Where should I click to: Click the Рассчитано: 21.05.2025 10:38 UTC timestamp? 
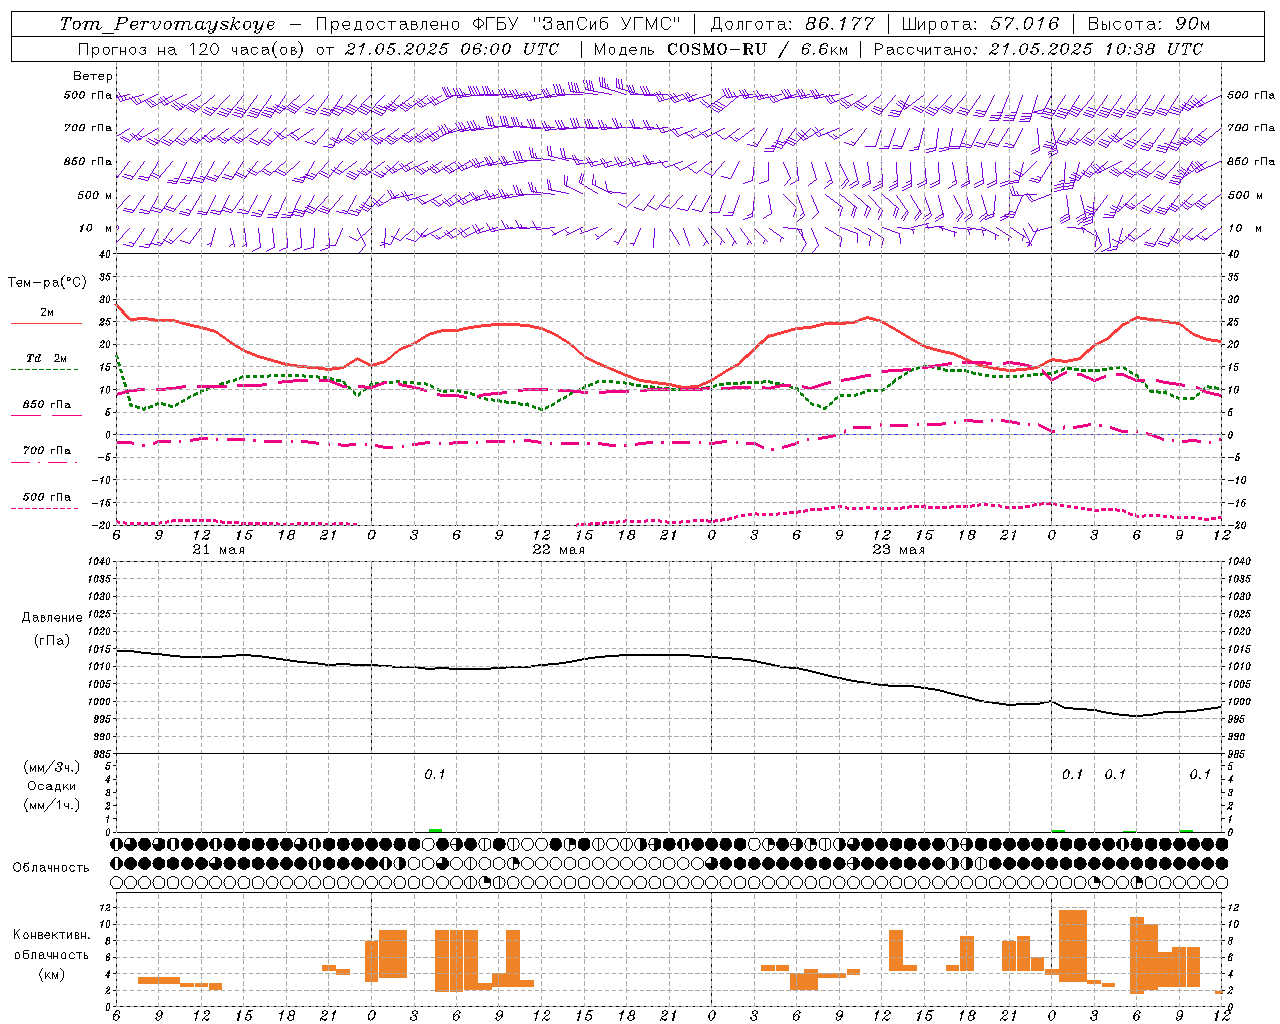coord(1038,49)
